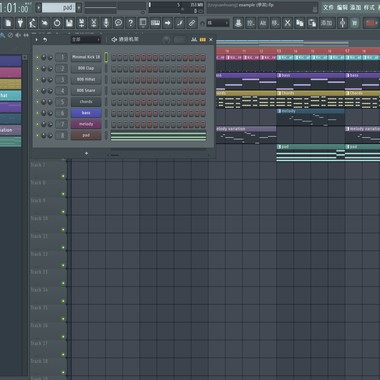Click the typing keyboard icon
This screenshot has height=380, width=380.
155,23
